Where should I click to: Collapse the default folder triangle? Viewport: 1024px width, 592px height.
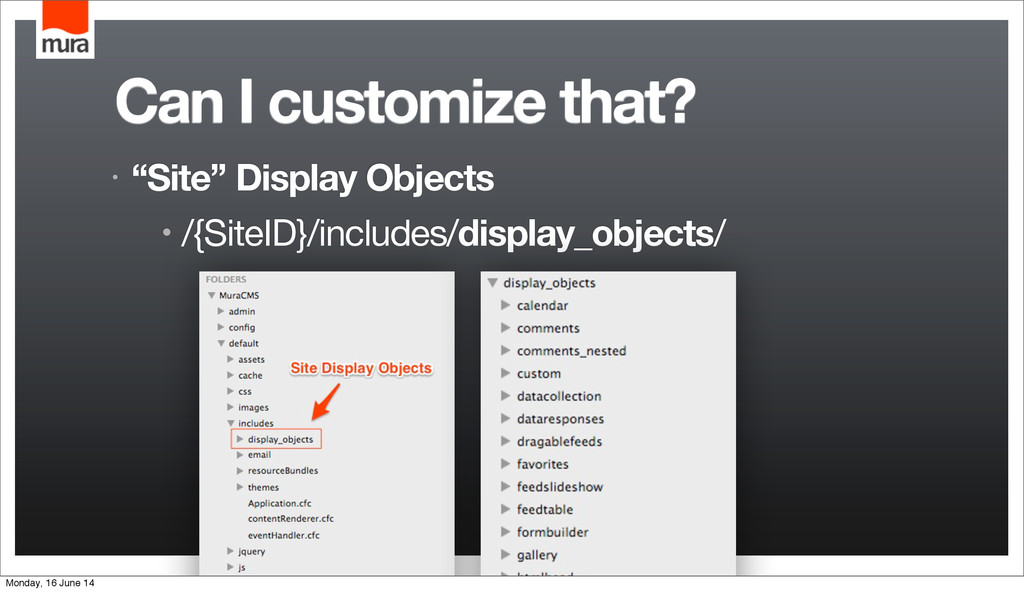[221, 343]
